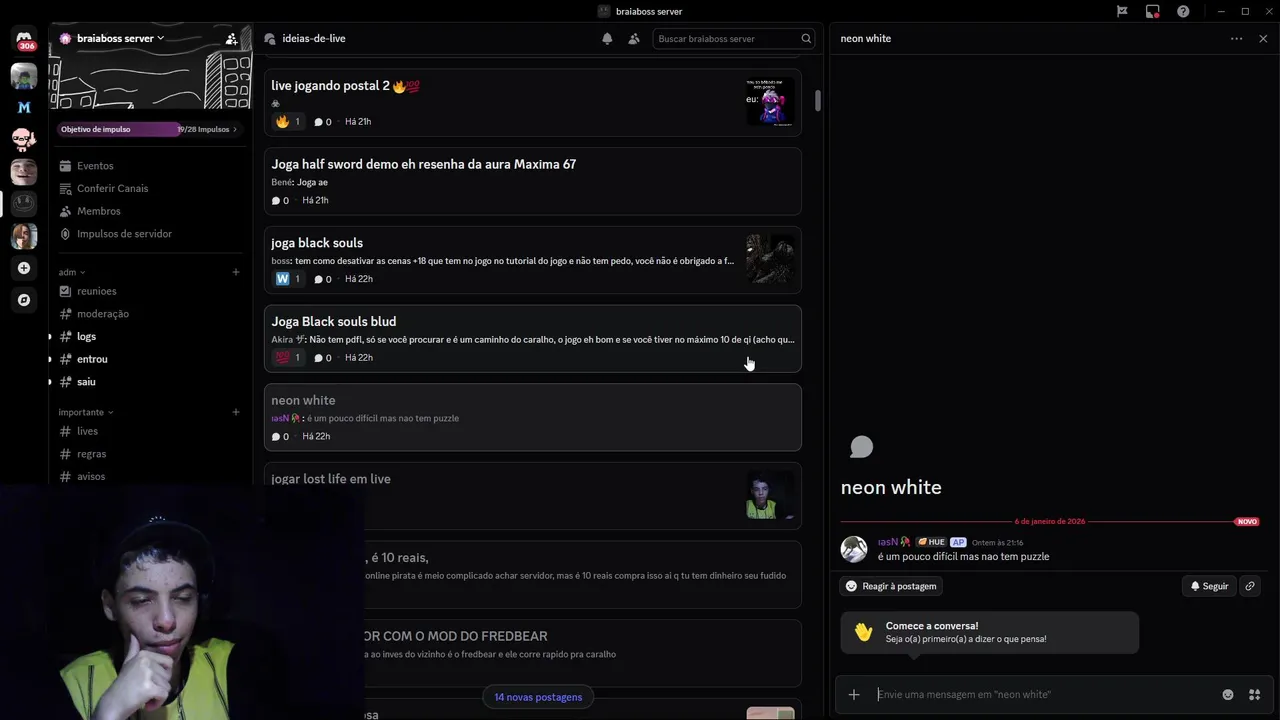Collapse the importante channel category
Viewport: 1280px width, 720px height.
86,412
